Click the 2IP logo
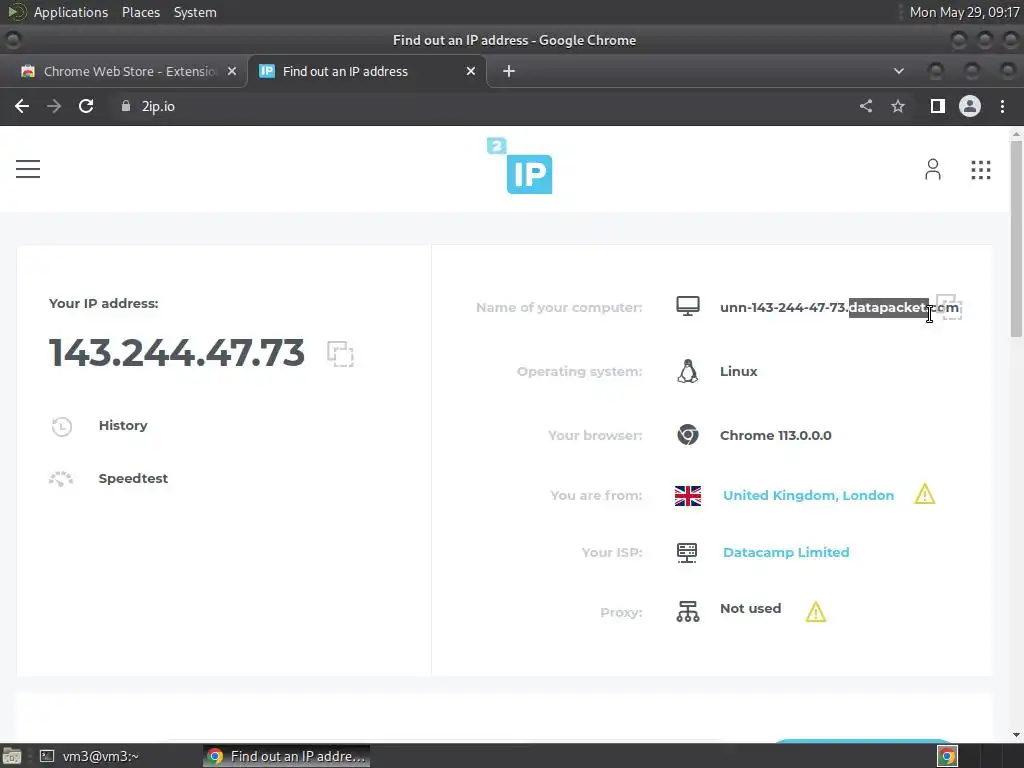The image size is (1024, 768). click(520, 166)
